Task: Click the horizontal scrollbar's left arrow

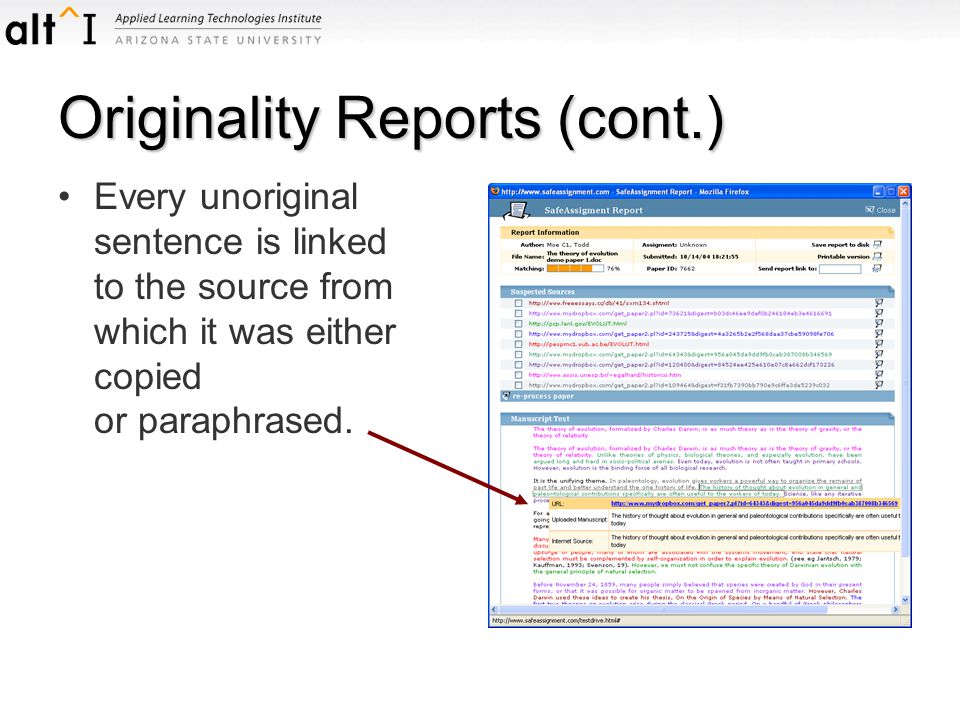Action: [494, 610]
